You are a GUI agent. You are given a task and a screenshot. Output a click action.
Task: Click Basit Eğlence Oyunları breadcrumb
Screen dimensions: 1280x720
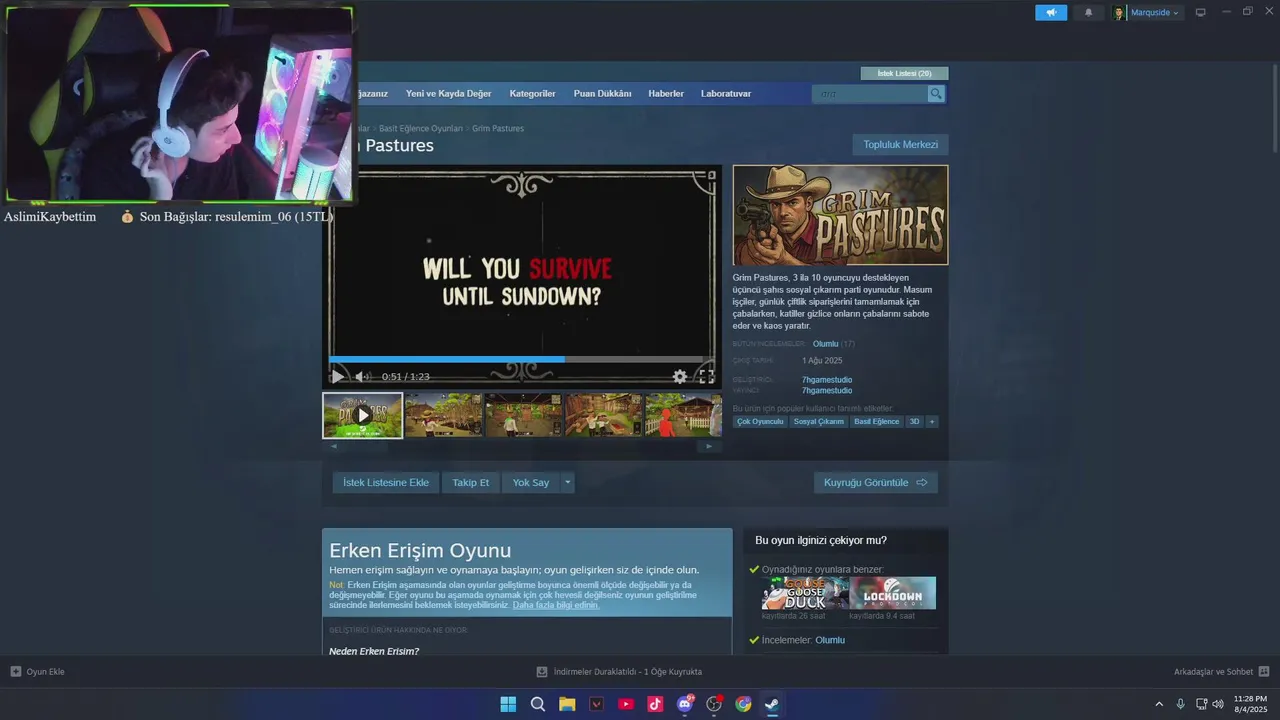coord(421,129)
